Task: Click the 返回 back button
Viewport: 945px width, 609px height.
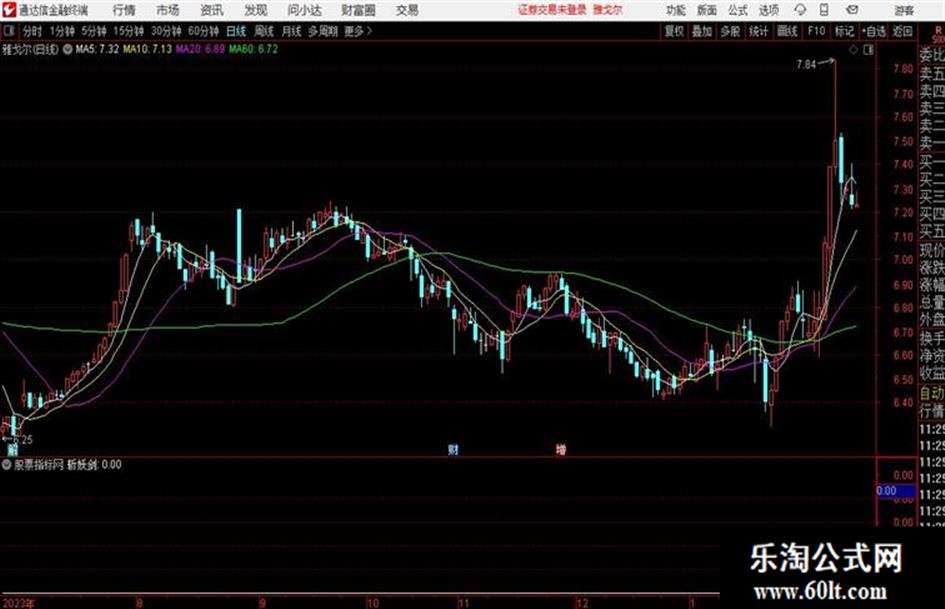Action: (x=902, y=31)
